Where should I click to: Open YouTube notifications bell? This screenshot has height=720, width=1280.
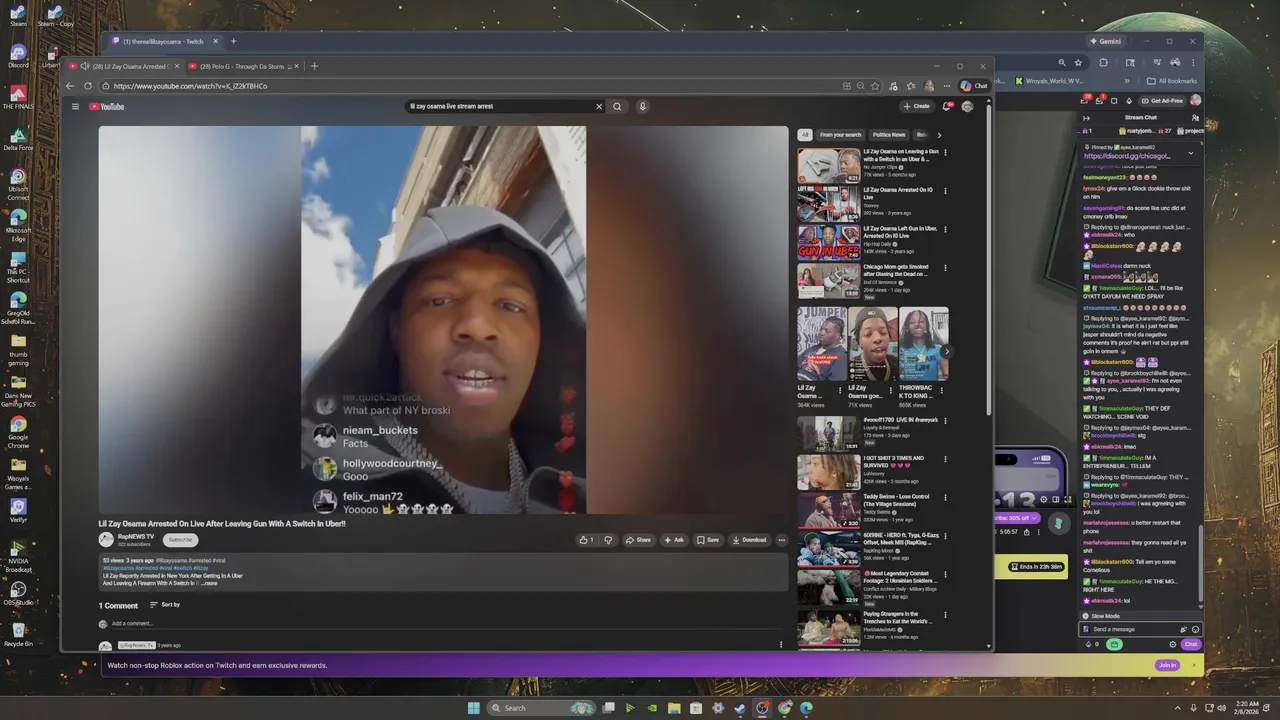(947, 106)
